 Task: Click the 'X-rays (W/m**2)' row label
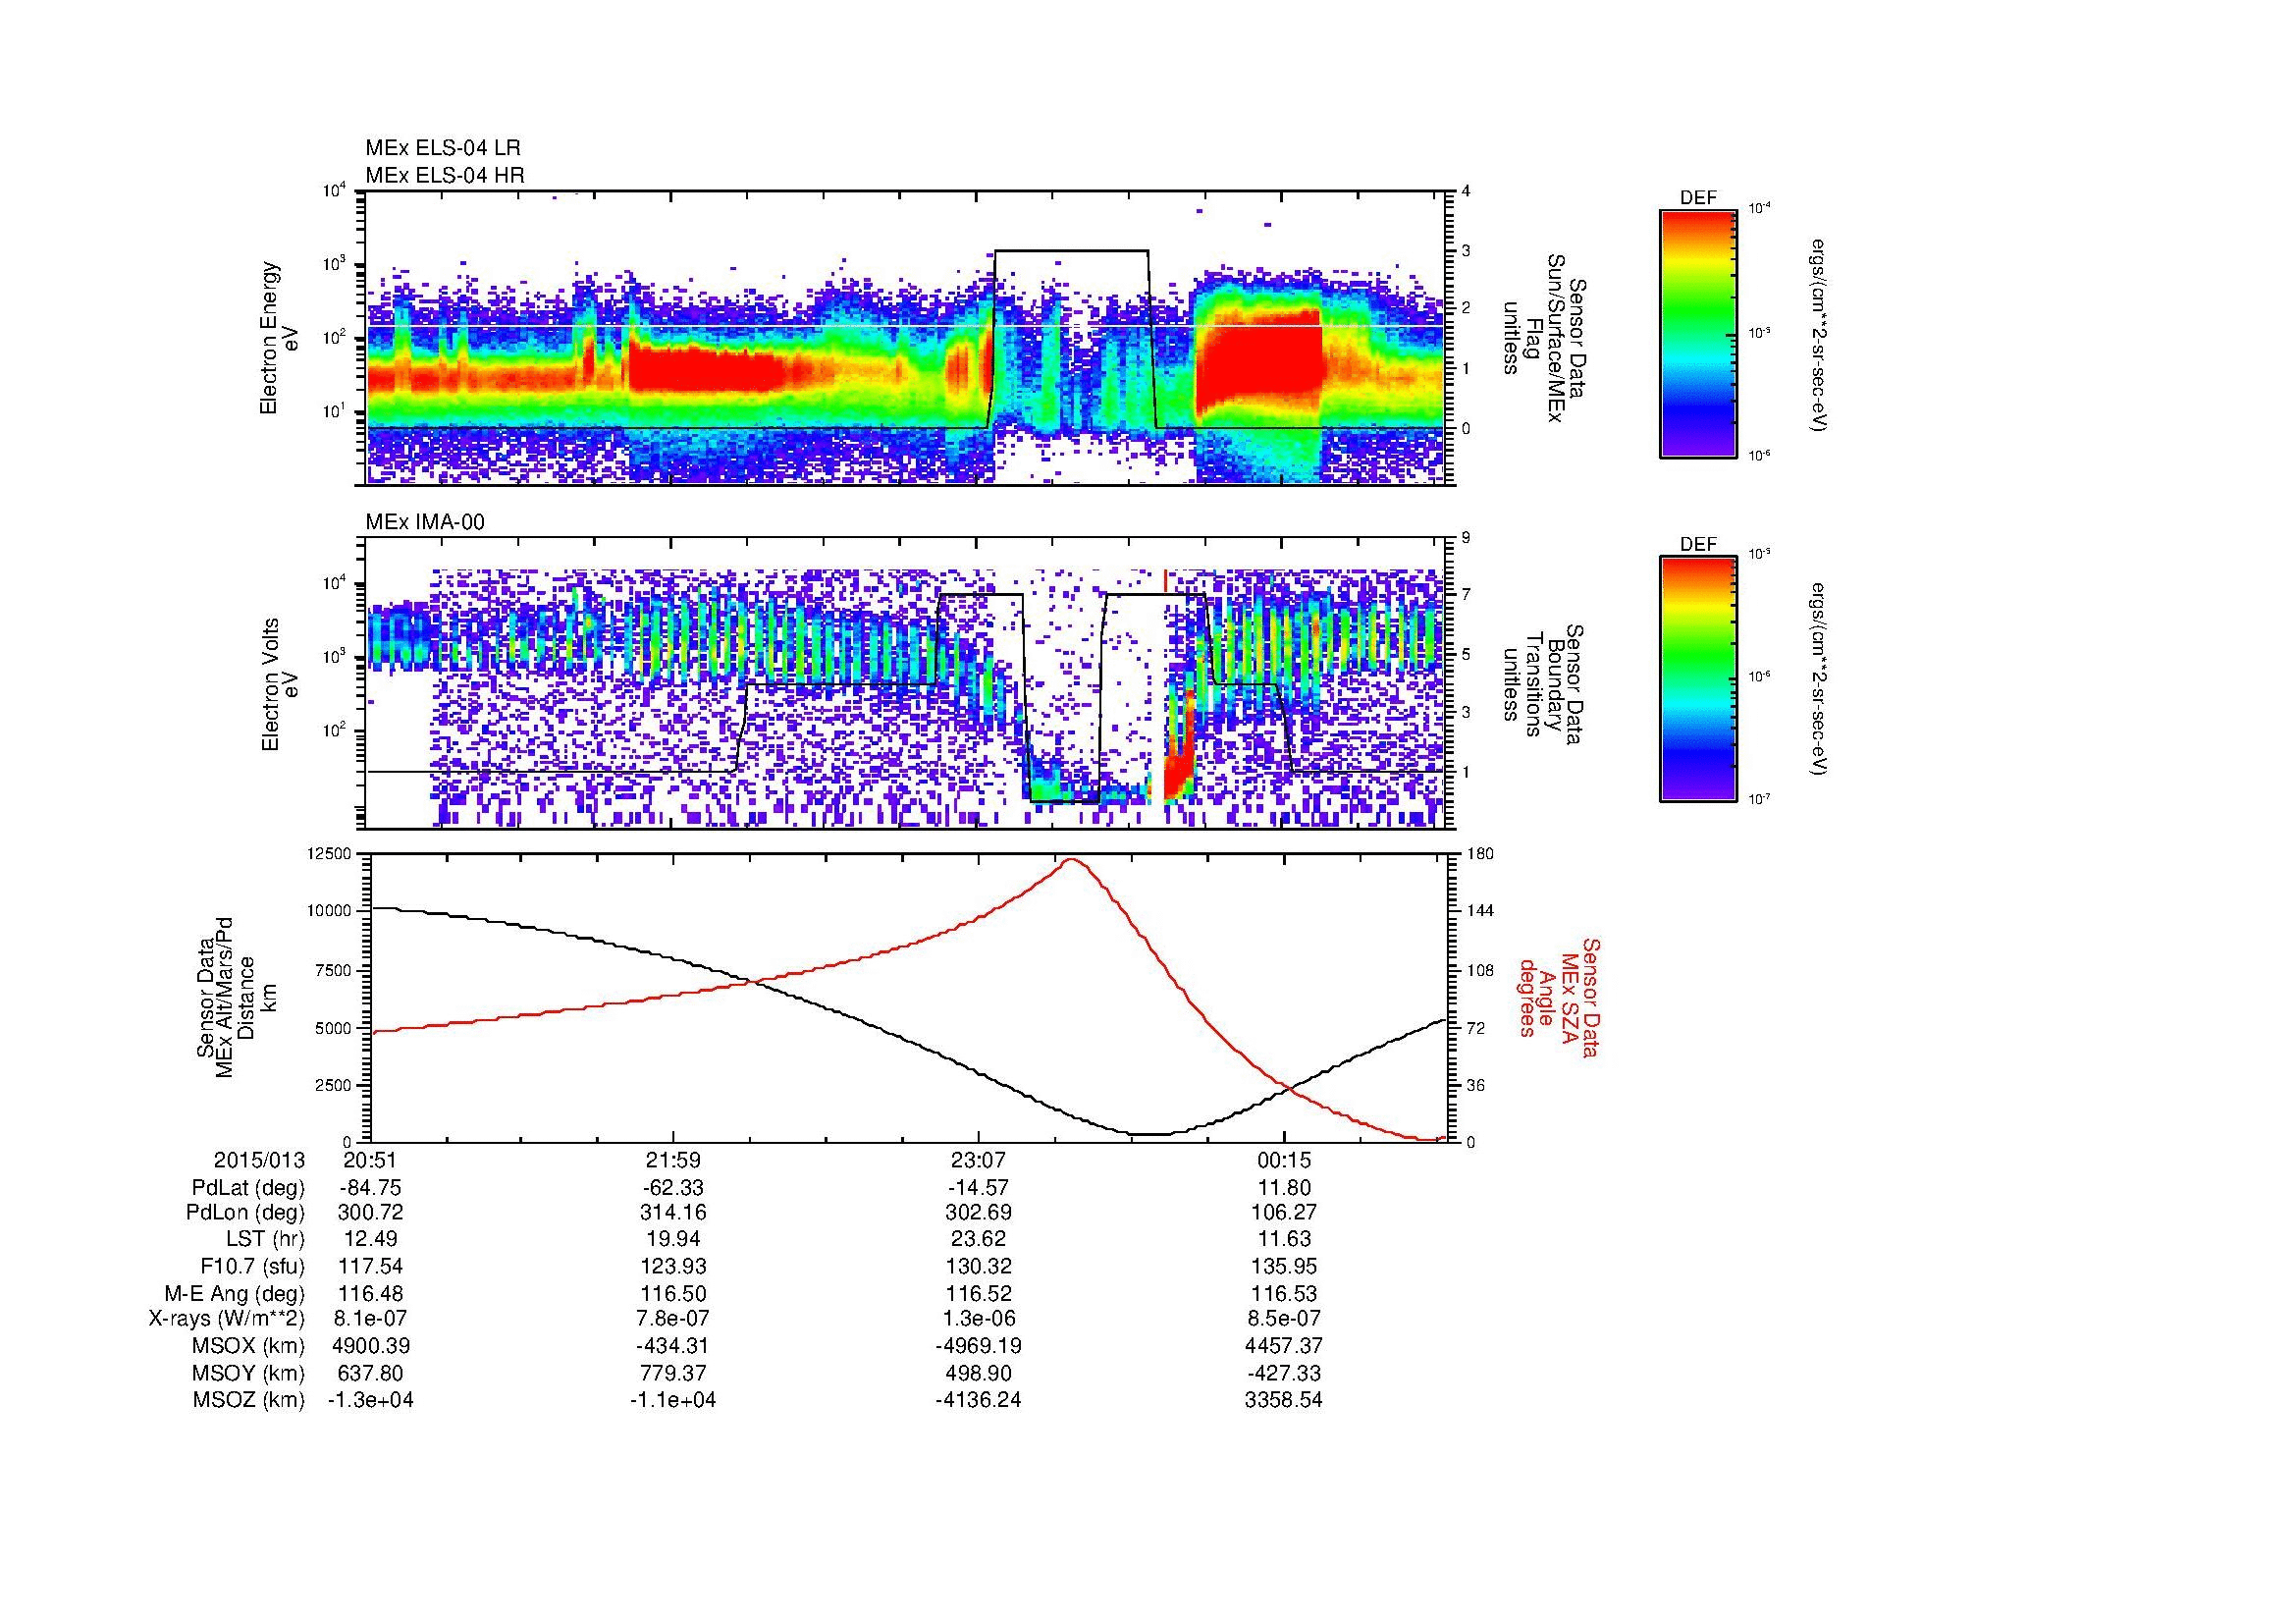(226, 1319)
